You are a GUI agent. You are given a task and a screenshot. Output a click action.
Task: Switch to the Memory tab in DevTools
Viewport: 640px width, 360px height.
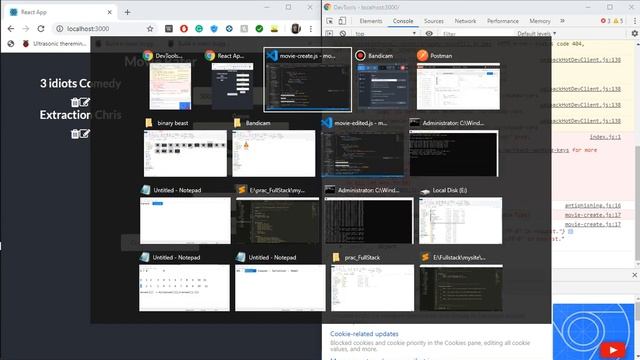click(540, 21)
